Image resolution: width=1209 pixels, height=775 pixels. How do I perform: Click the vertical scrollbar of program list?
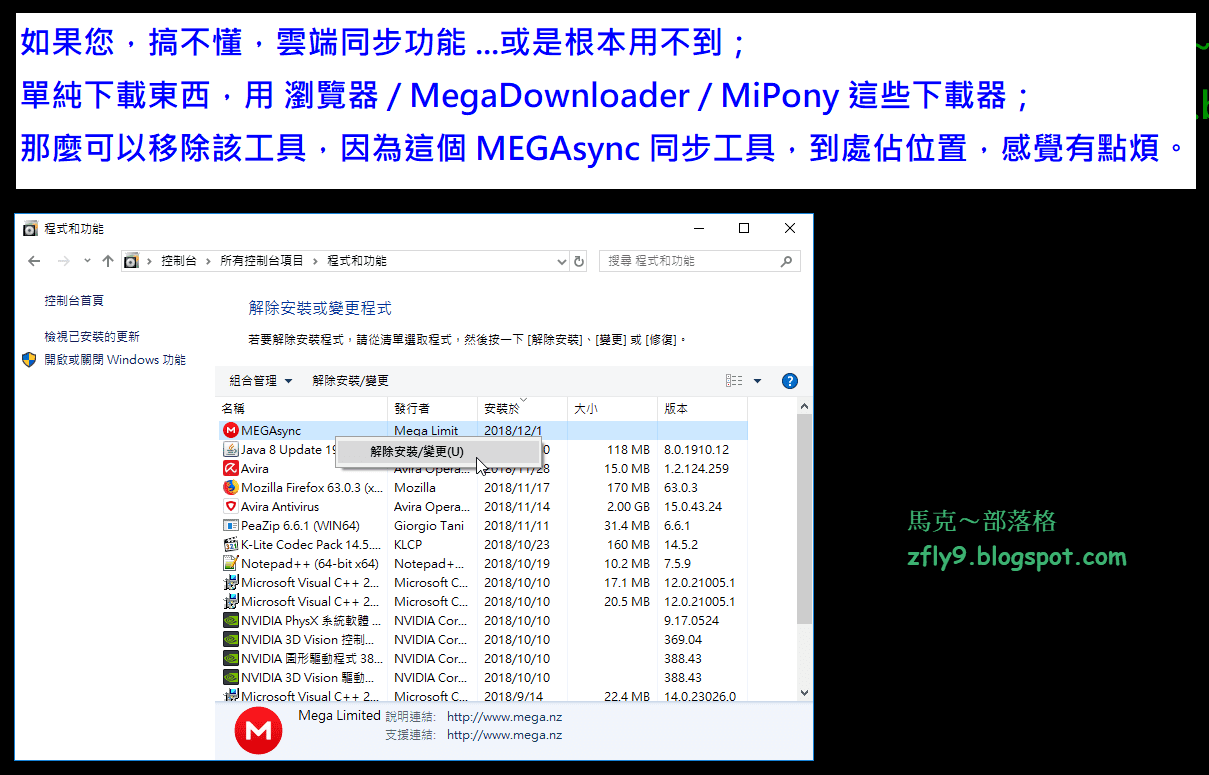pos(805,520)
